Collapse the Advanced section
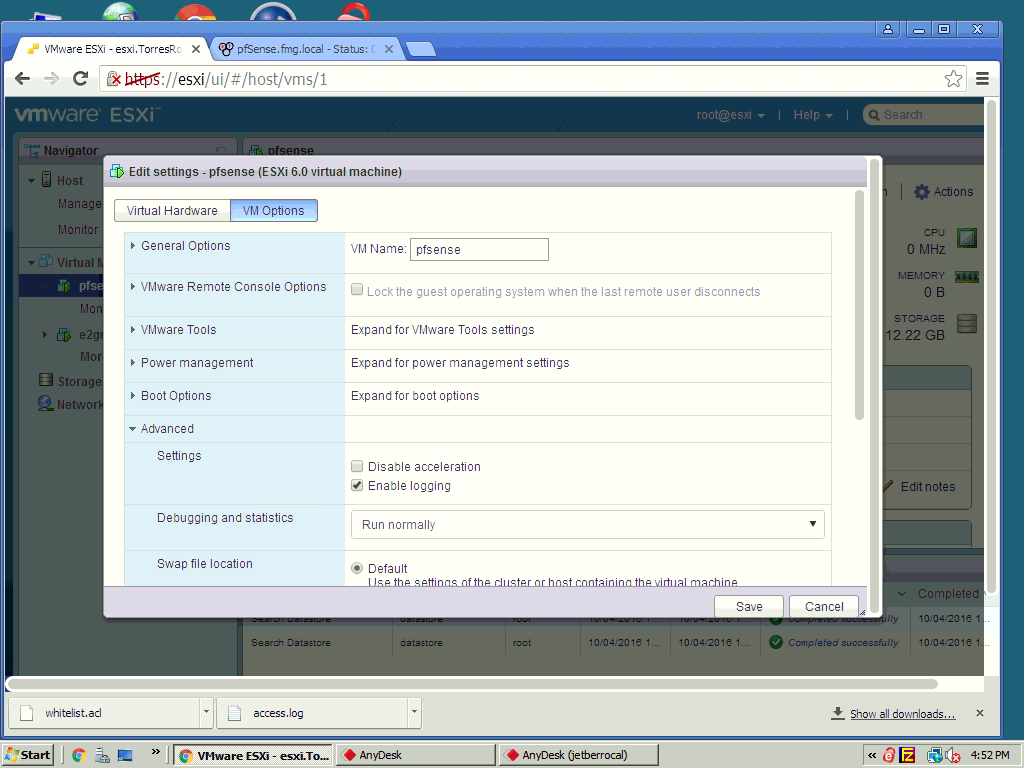 [x=133, y=429]
